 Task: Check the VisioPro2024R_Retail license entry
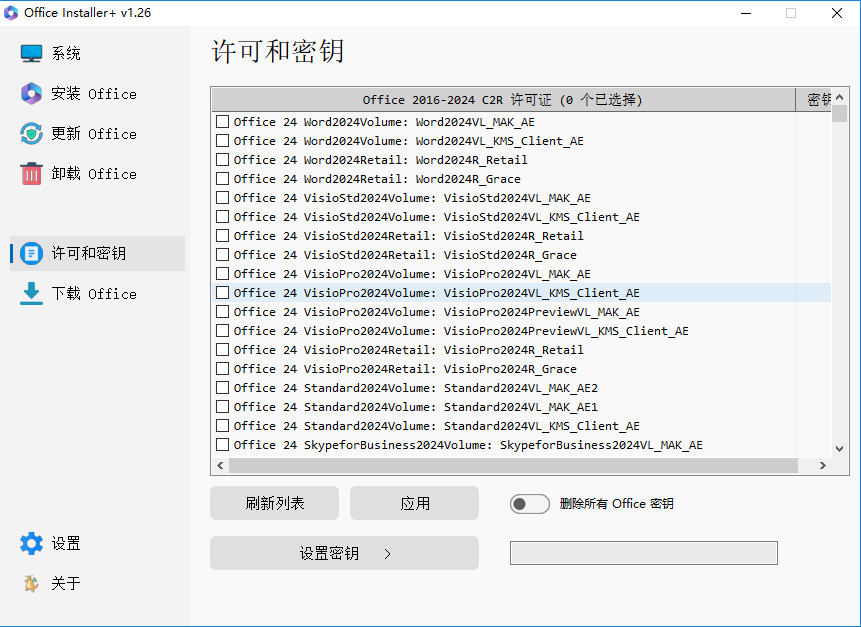(222, 349)
